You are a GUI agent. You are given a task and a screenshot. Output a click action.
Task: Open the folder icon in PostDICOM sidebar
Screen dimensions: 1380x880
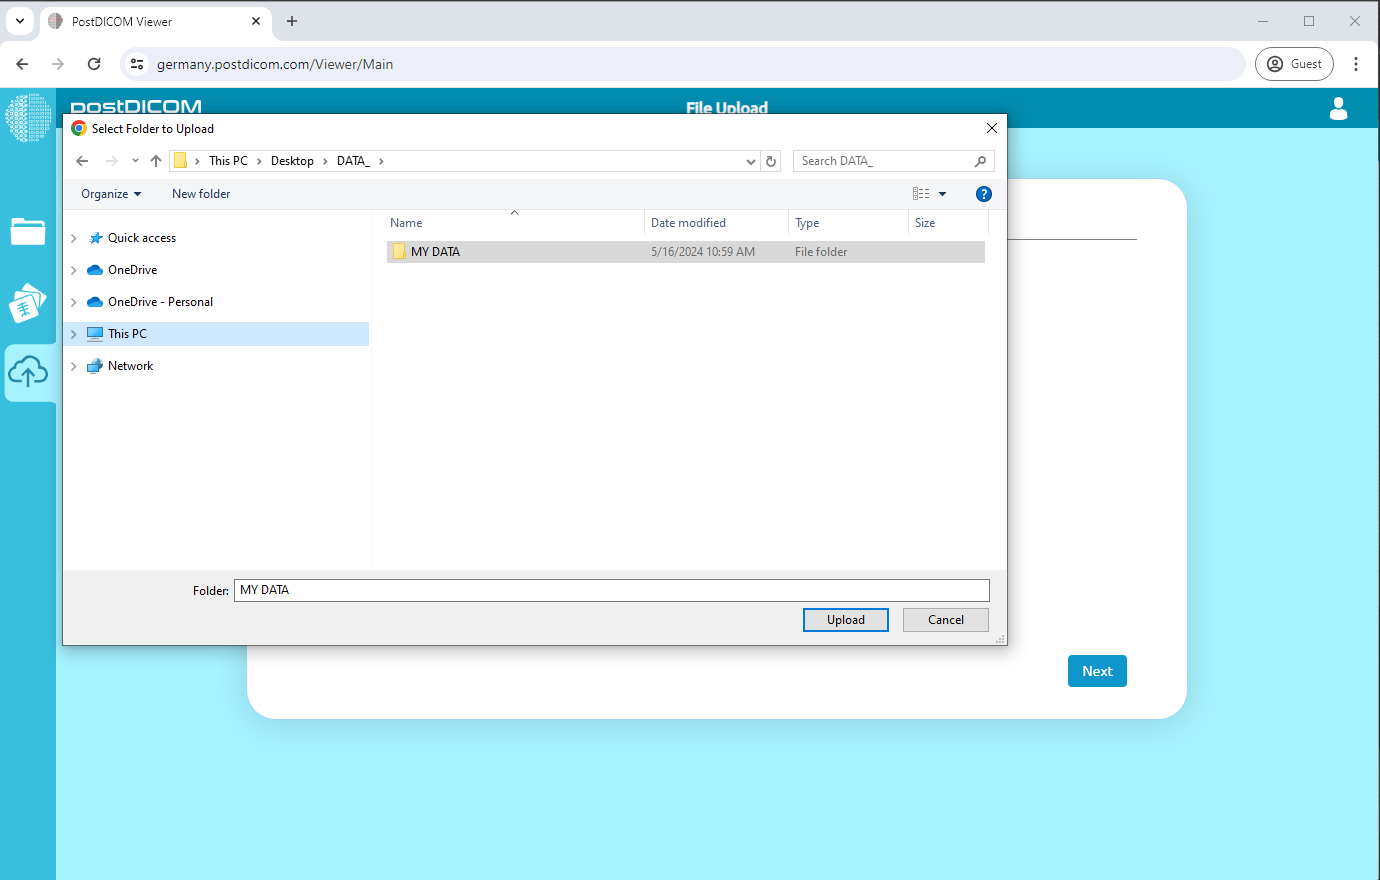pyautogui.click(x=28, y=231)
